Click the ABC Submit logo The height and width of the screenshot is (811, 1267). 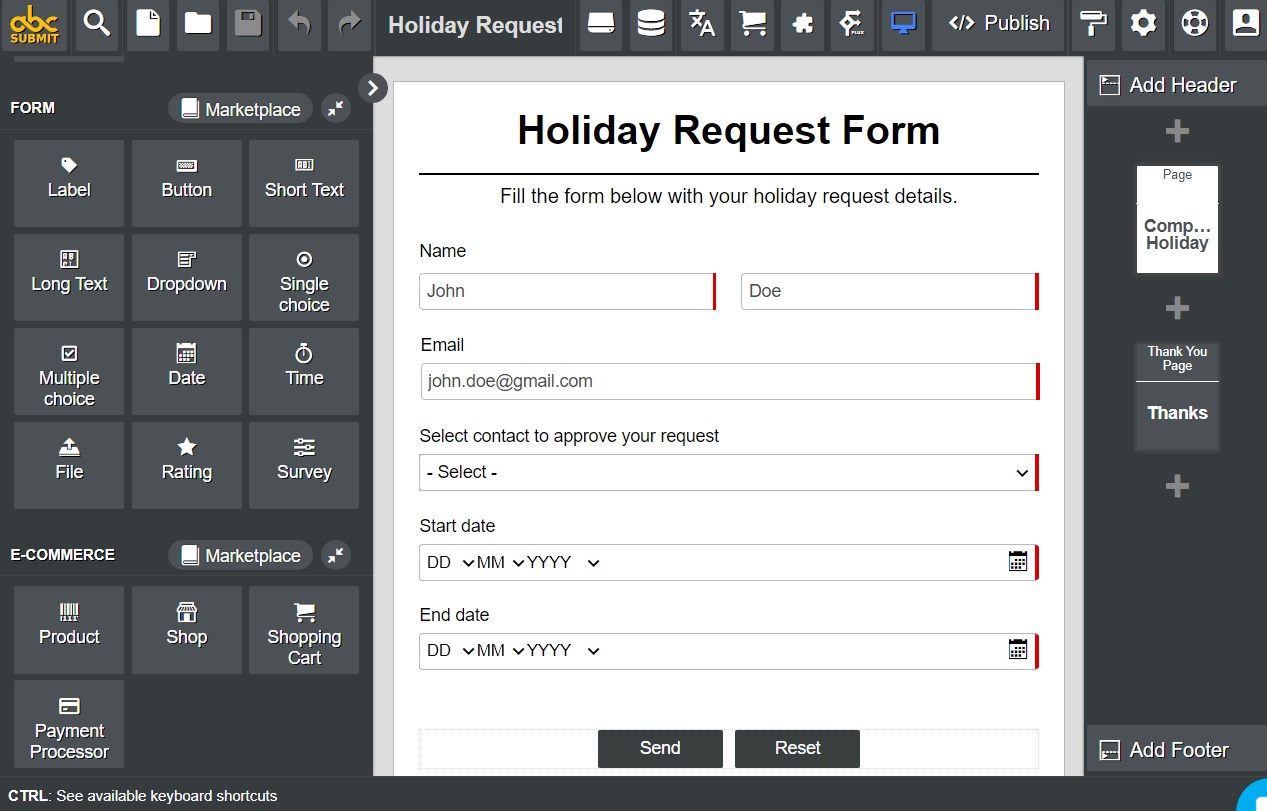(35, 24)
